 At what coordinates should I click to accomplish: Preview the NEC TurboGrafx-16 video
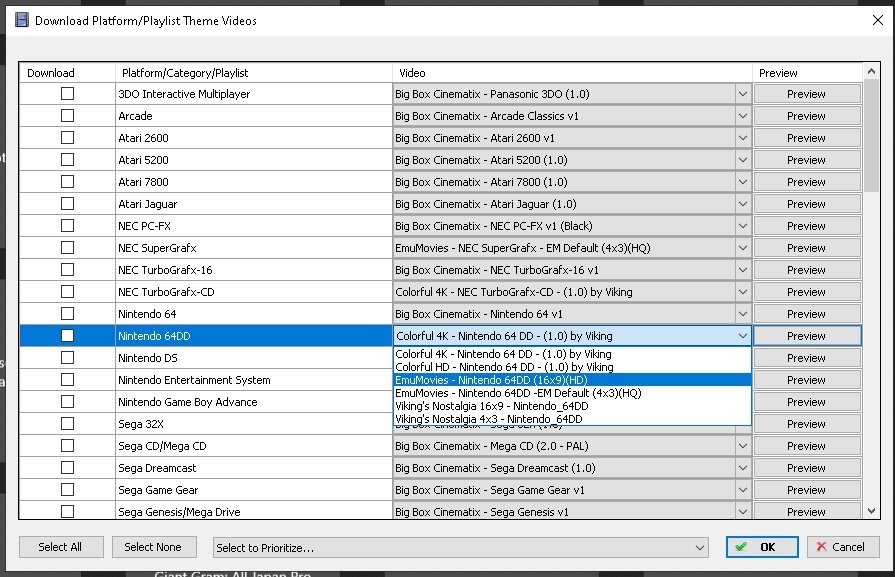pos(807,270)
